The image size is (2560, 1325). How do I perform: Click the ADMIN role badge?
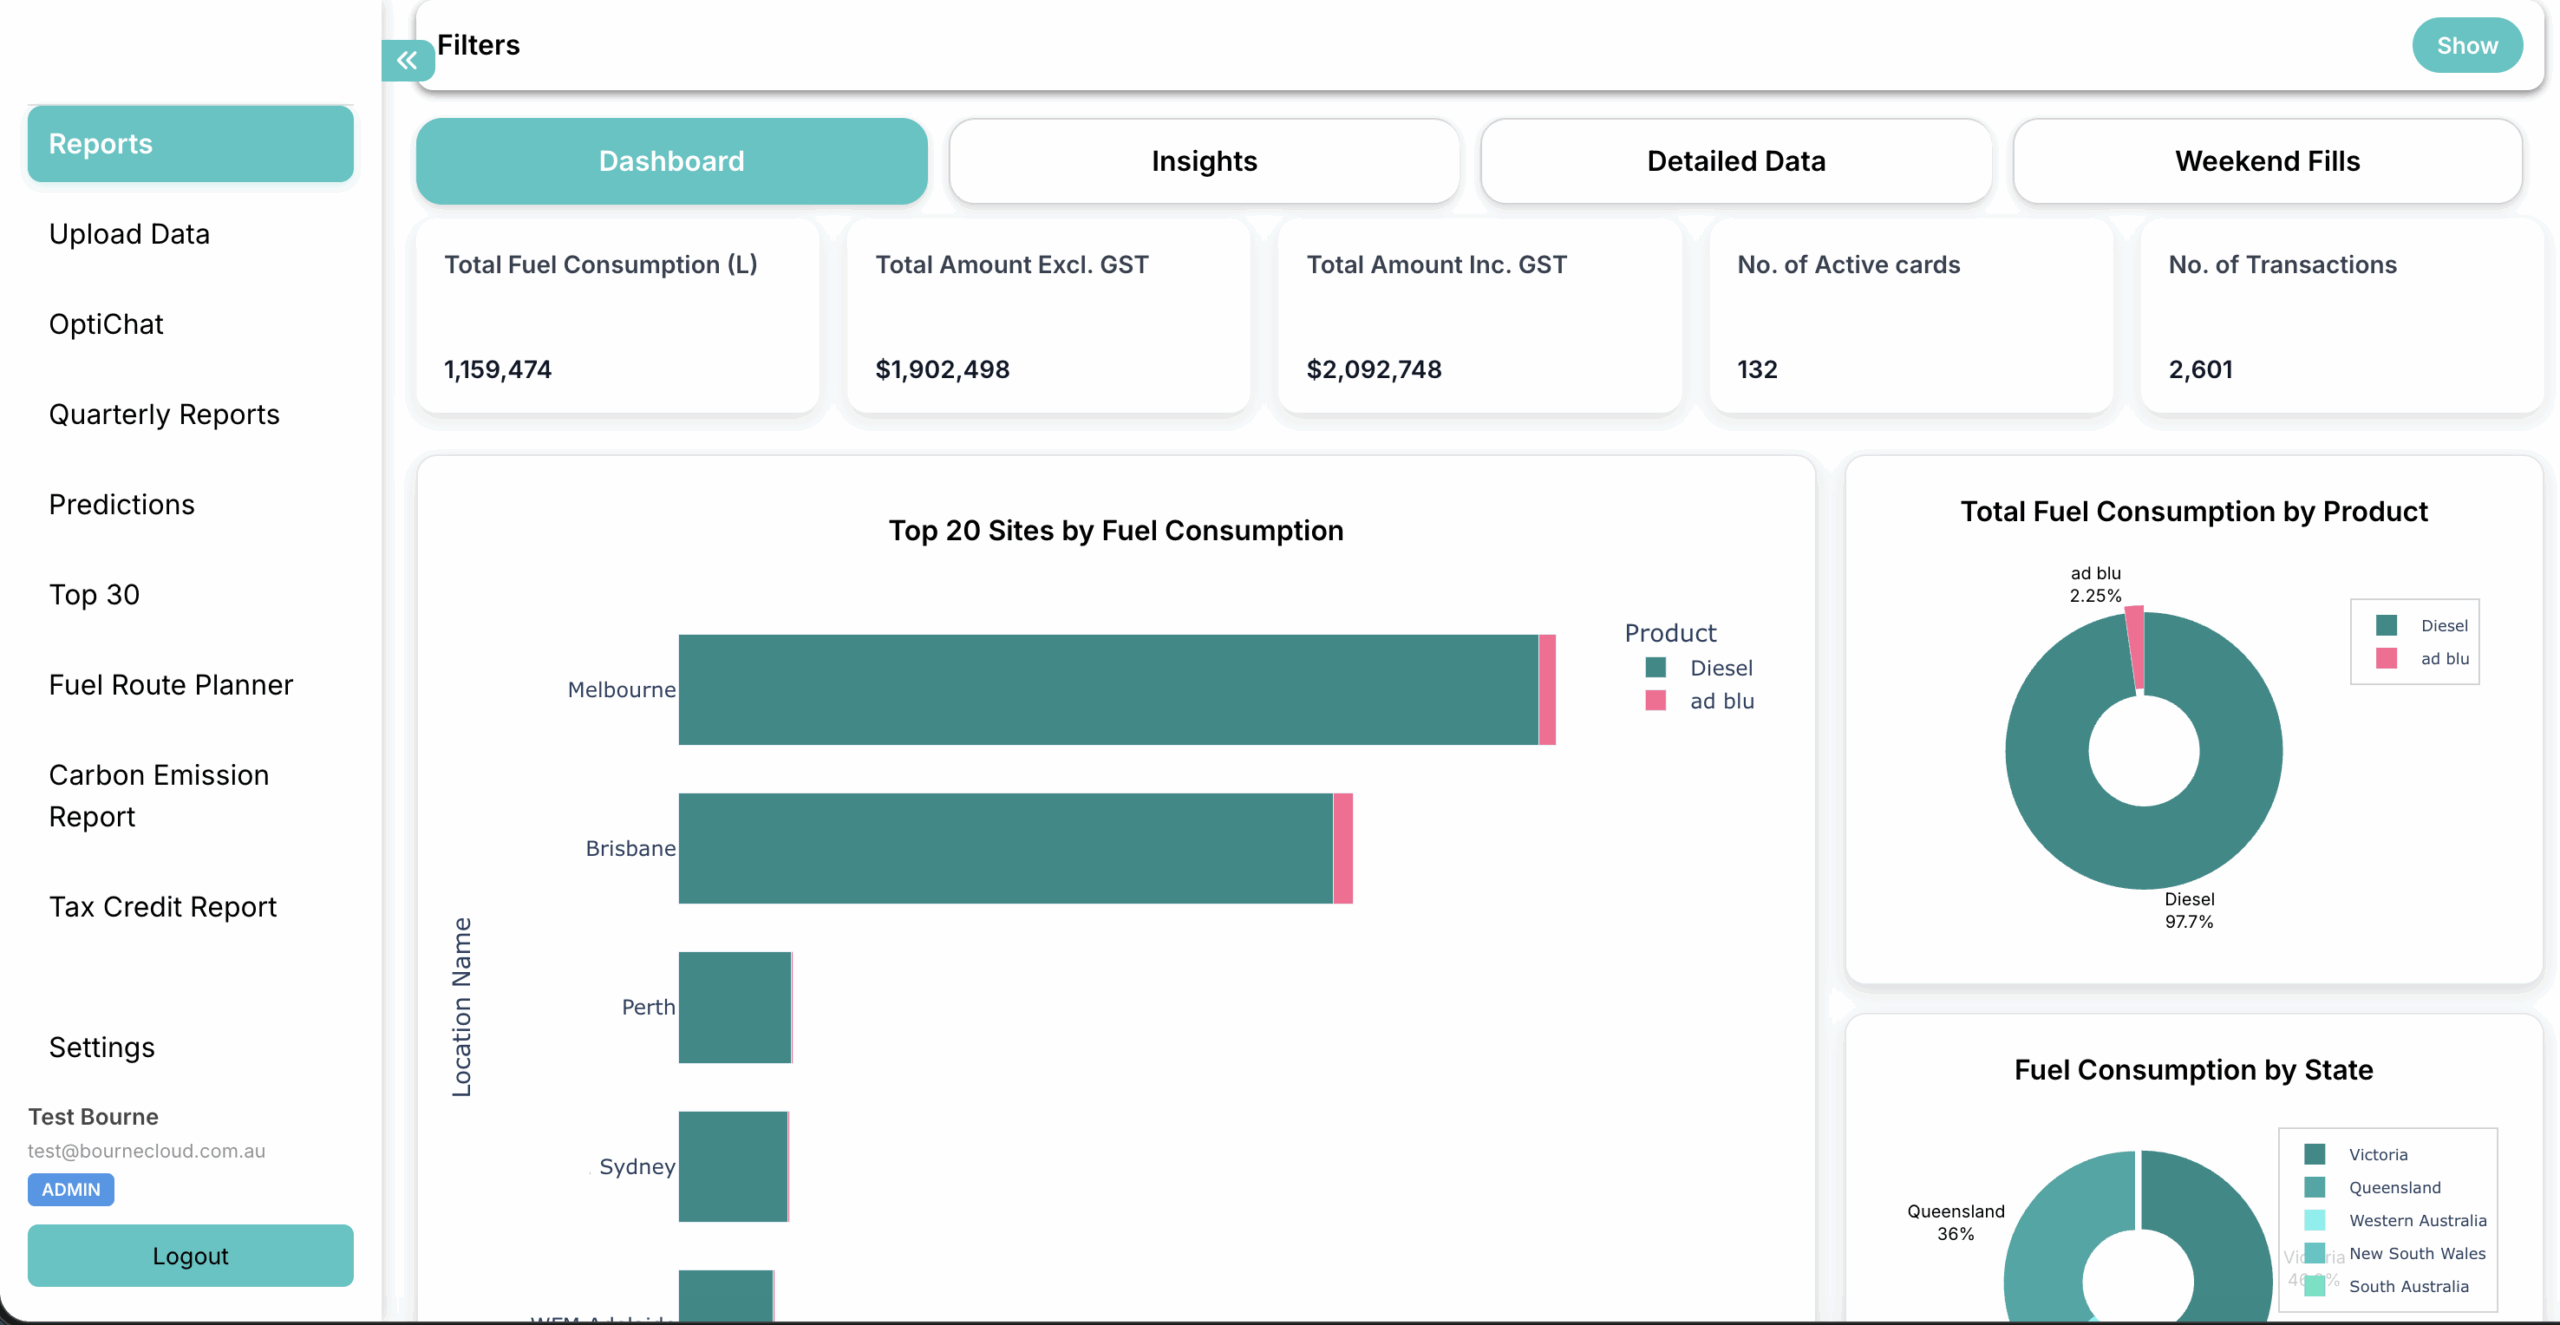(71, 1190)
